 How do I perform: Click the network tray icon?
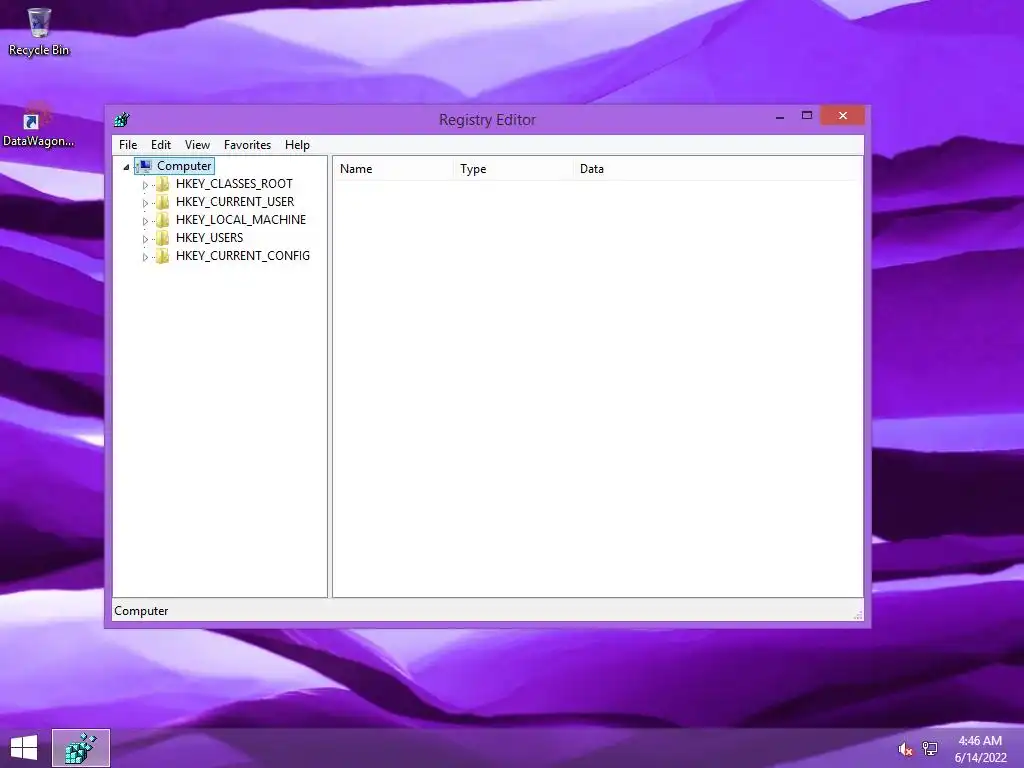(930, 749)
